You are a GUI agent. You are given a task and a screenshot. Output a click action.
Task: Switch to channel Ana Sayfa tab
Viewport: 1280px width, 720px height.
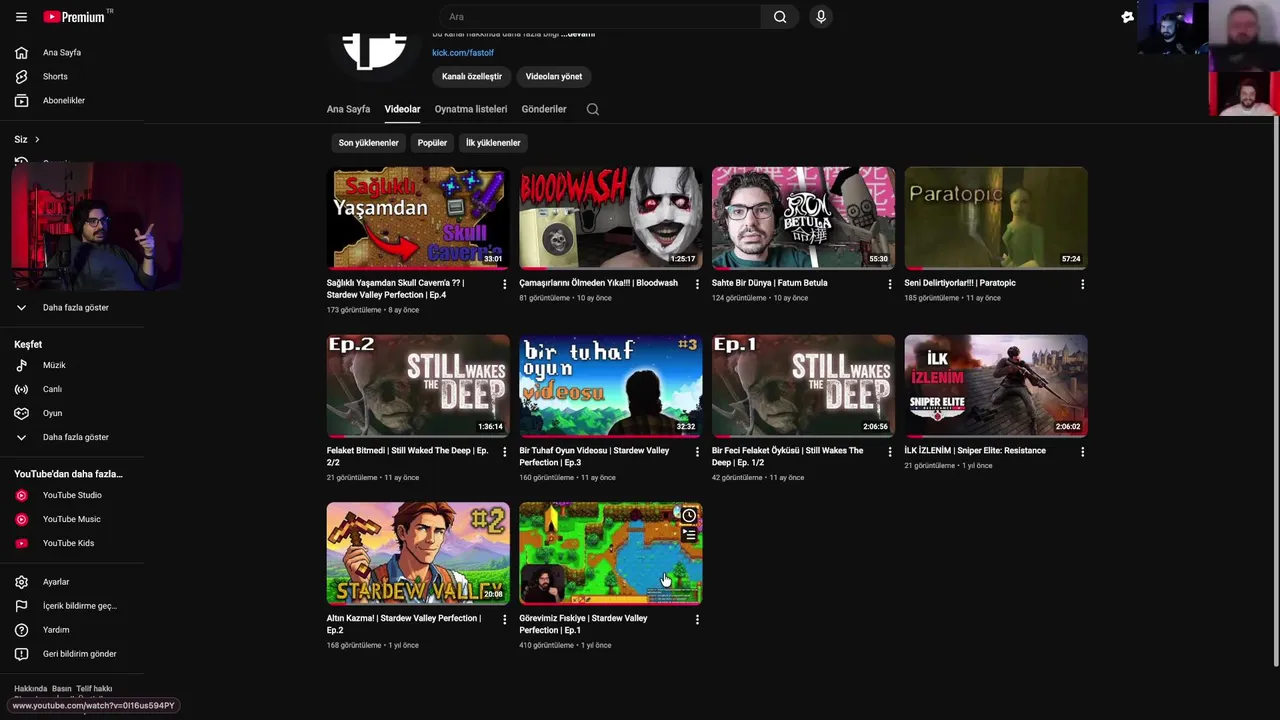pos(348,109)
